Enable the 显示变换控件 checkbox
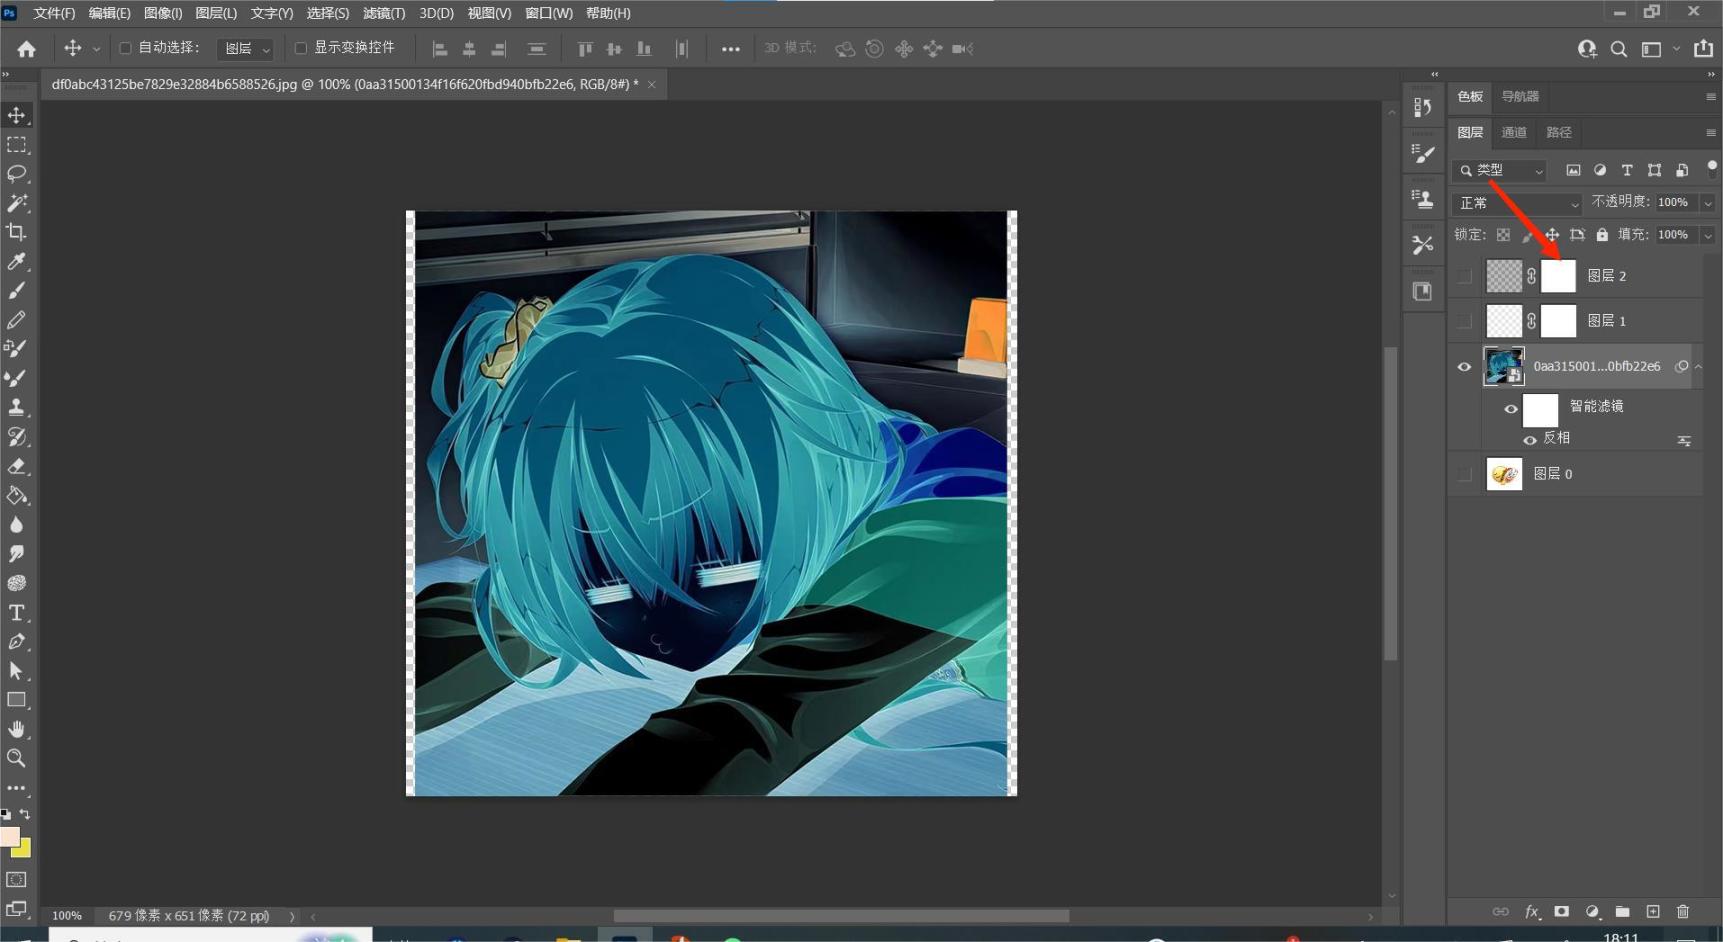This screenshot has width=1723, height=942. (x=301, y=48)
